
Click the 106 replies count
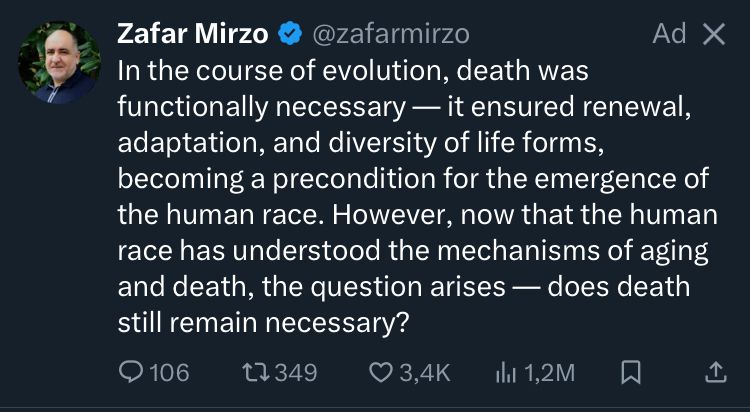[169, 373]
